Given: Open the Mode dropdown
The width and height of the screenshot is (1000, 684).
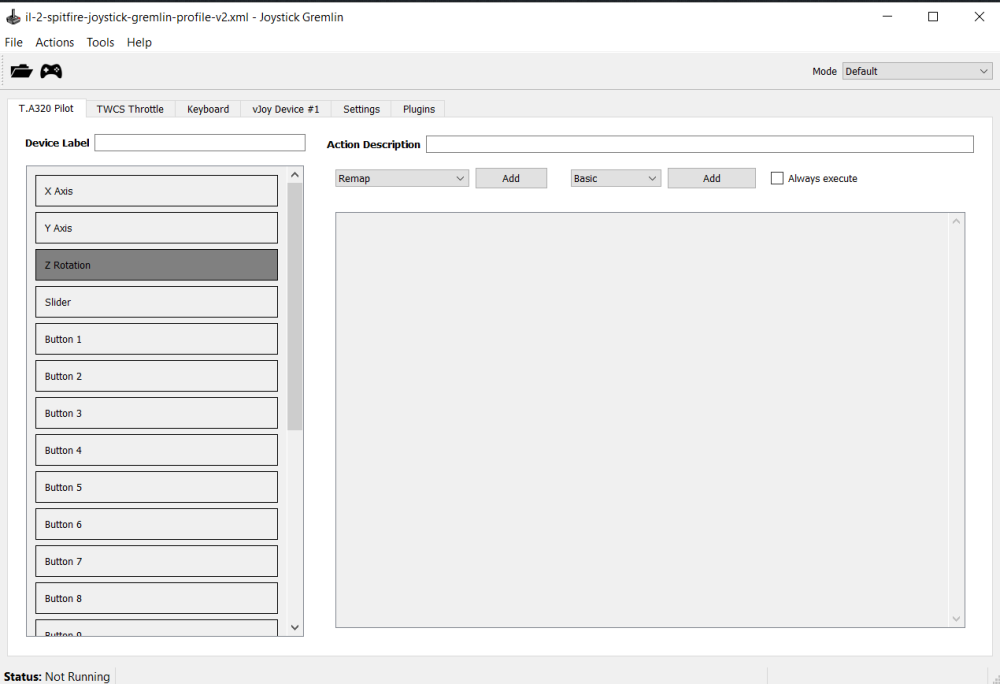Looking at the screenshot, I should point(916,71).
